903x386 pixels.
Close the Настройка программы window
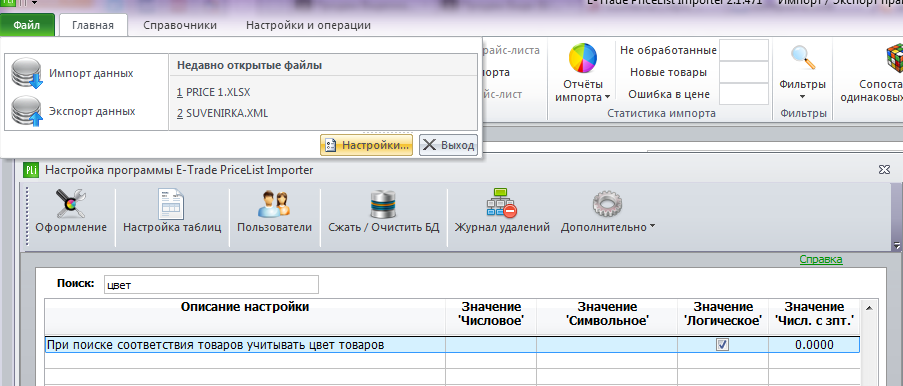point(884,169)
